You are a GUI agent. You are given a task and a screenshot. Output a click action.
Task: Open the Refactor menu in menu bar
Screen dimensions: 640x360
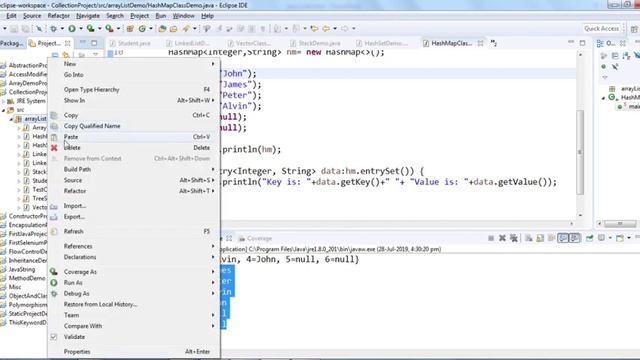(x=58, y=16)
